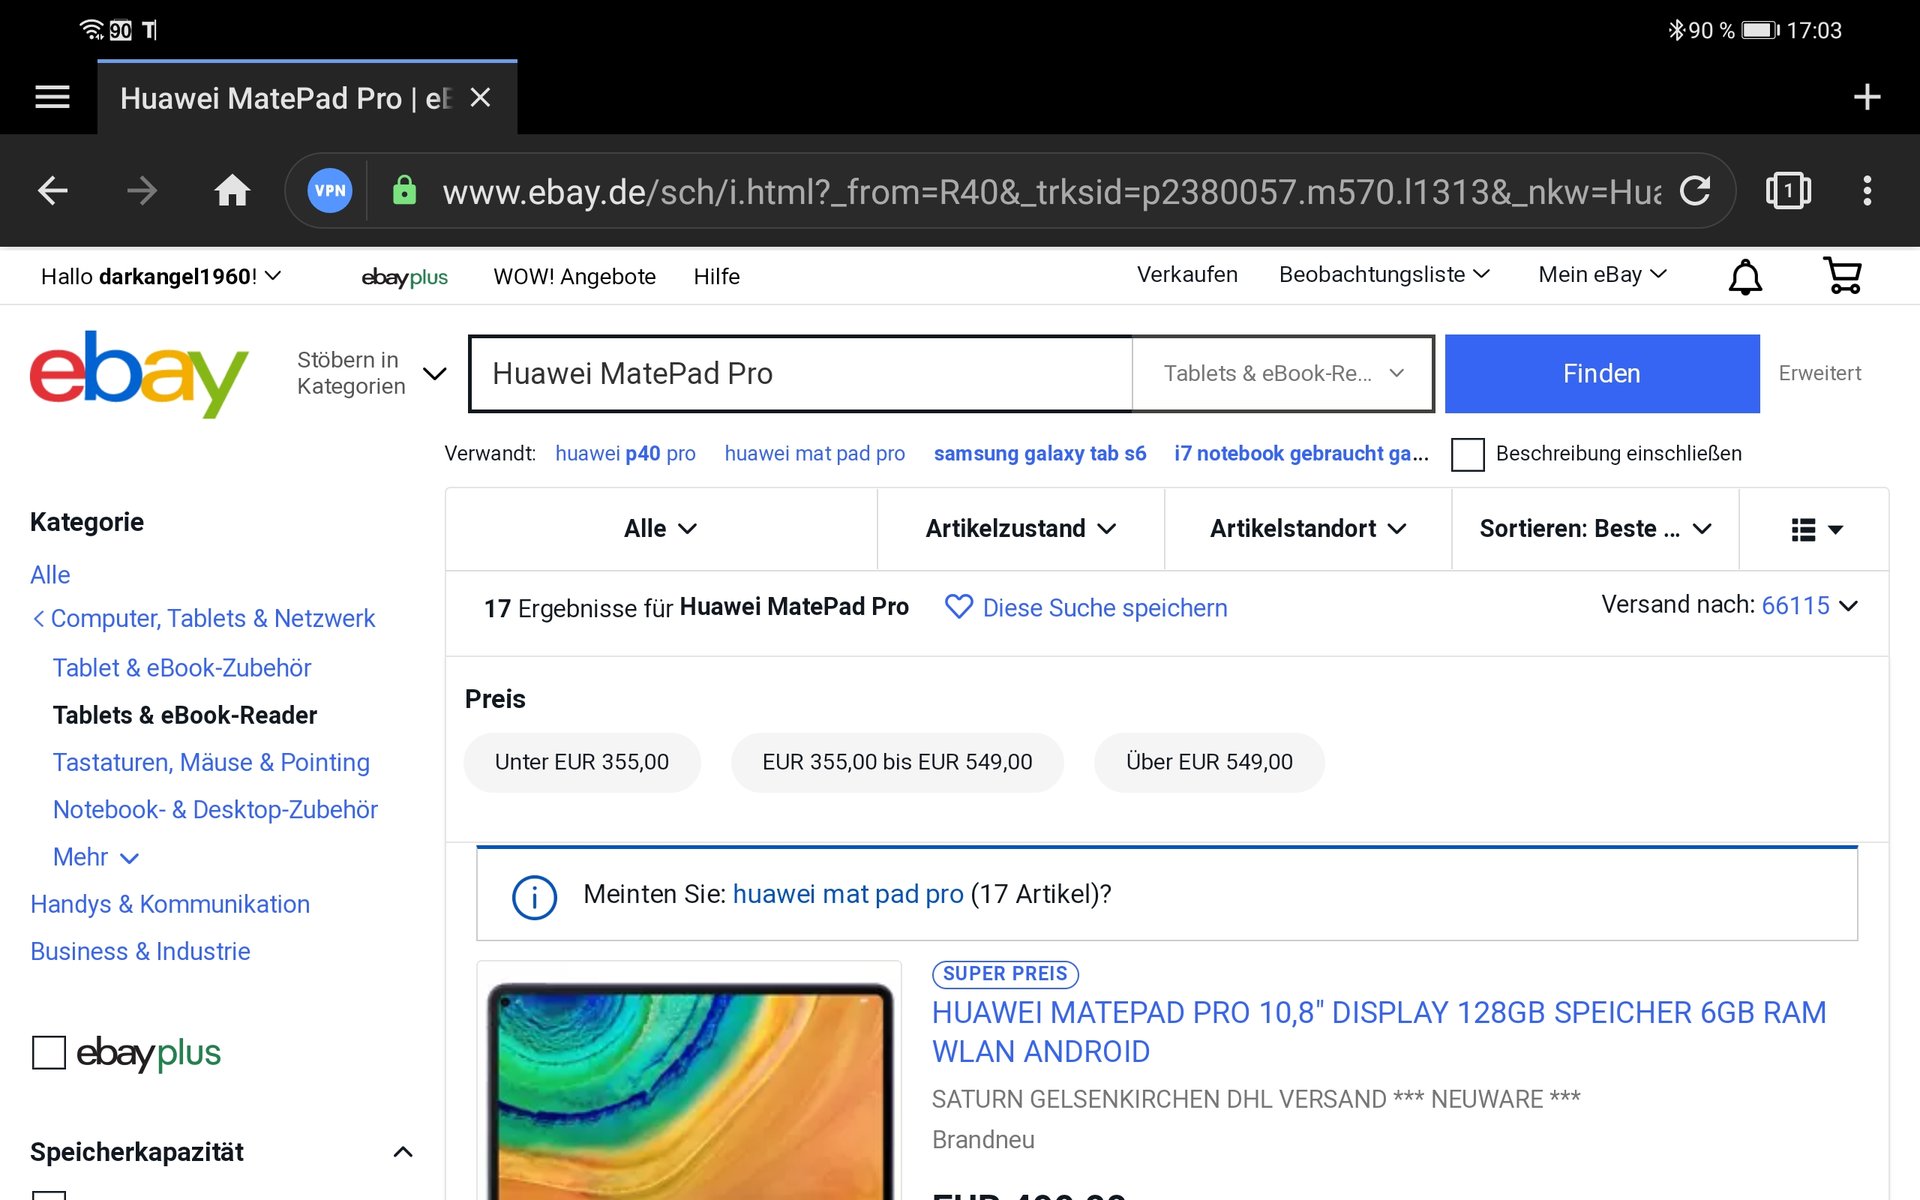Go back with the browser back arrow
The height and width of the screenshot is (1200, 1920).
52,190
